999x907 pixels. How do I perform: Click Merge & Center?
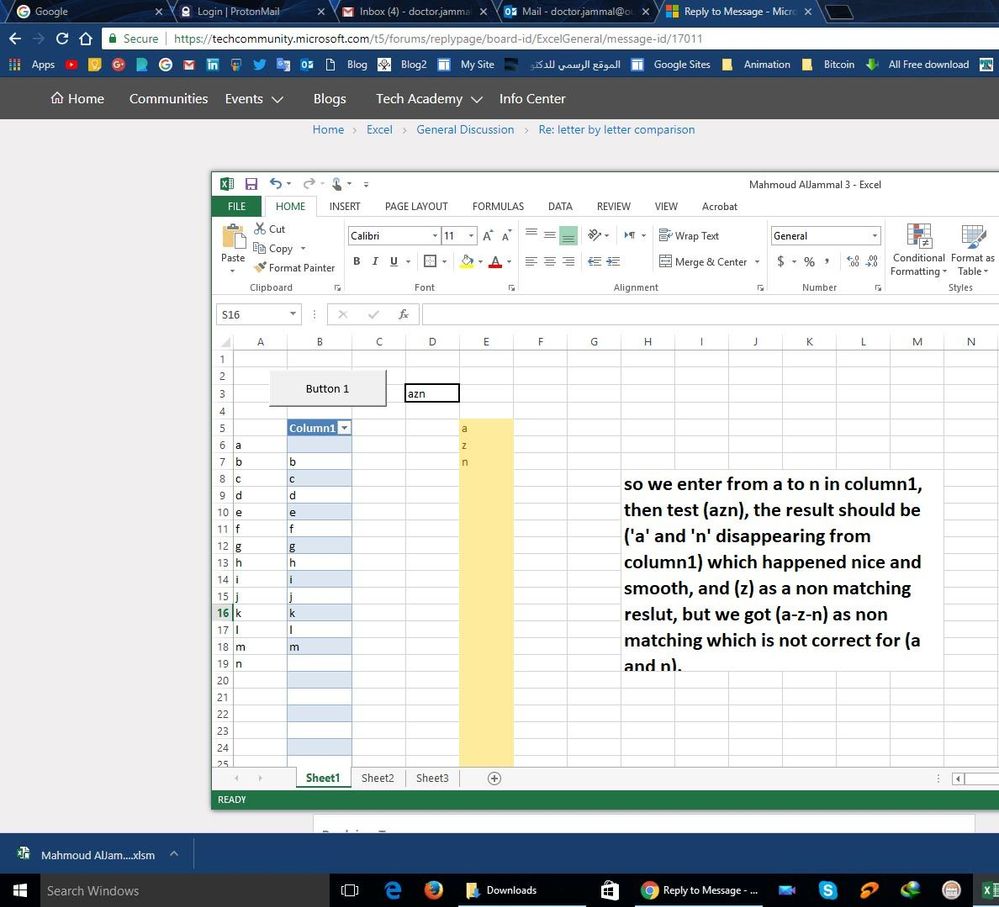(703, 261)
